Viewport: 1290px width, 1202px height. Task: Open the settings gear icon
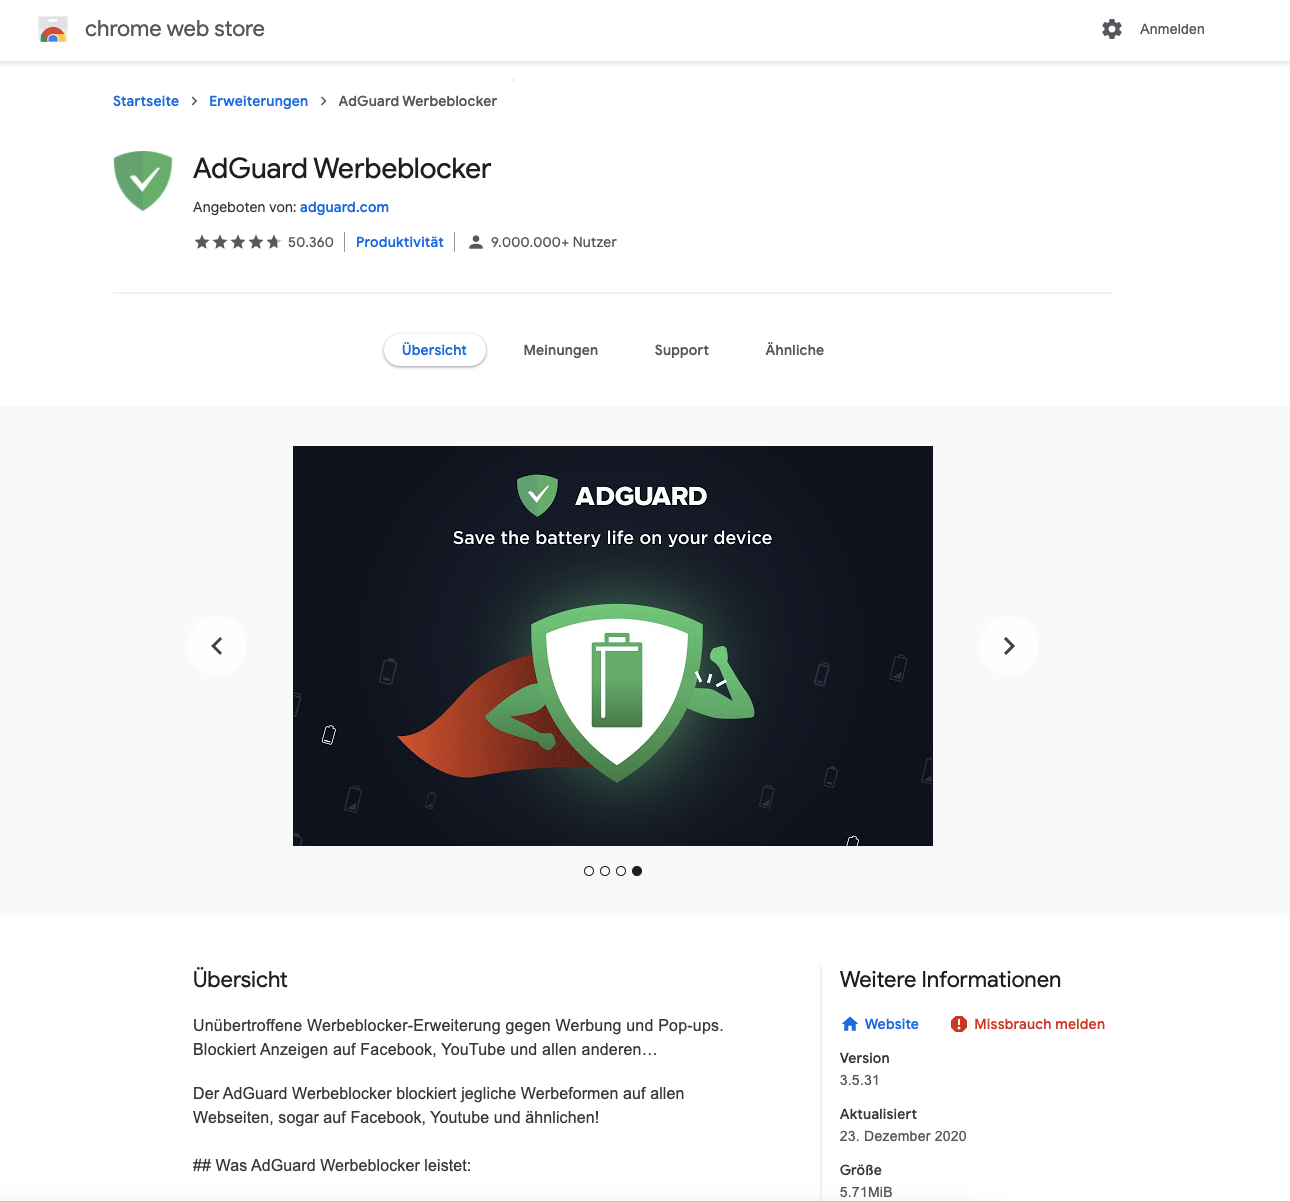click(x=1112, y=29)
